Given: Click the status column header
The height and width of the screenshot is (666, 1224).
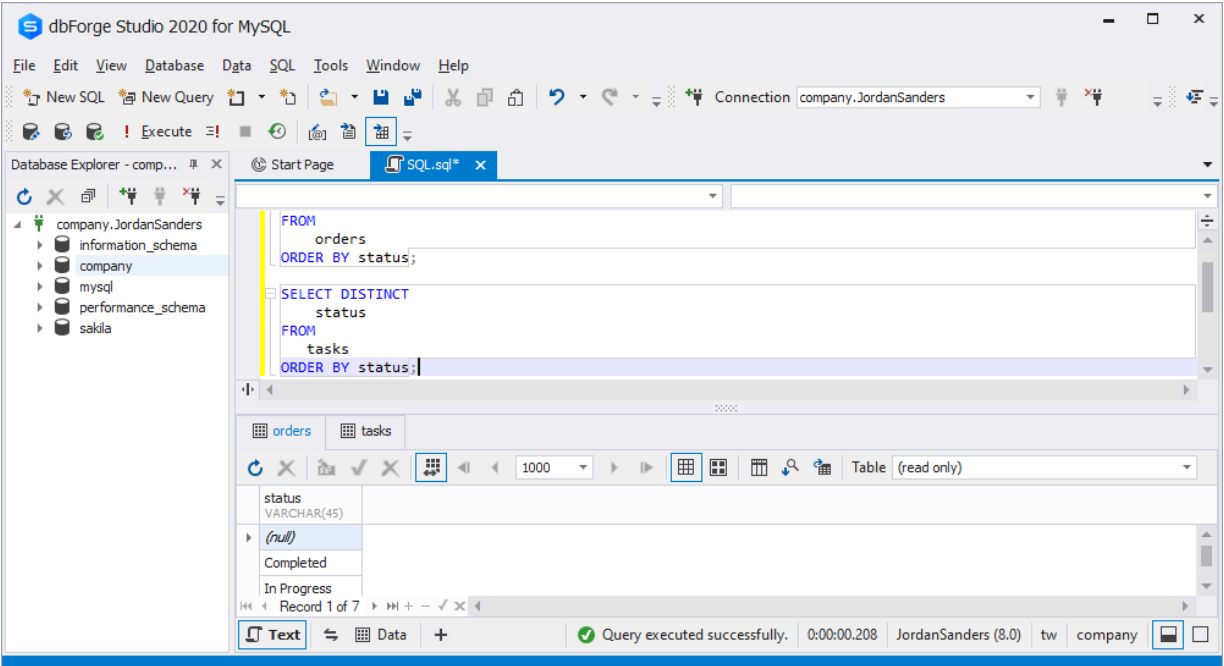Looking at the screenshot, I should [x=310, y=505].
